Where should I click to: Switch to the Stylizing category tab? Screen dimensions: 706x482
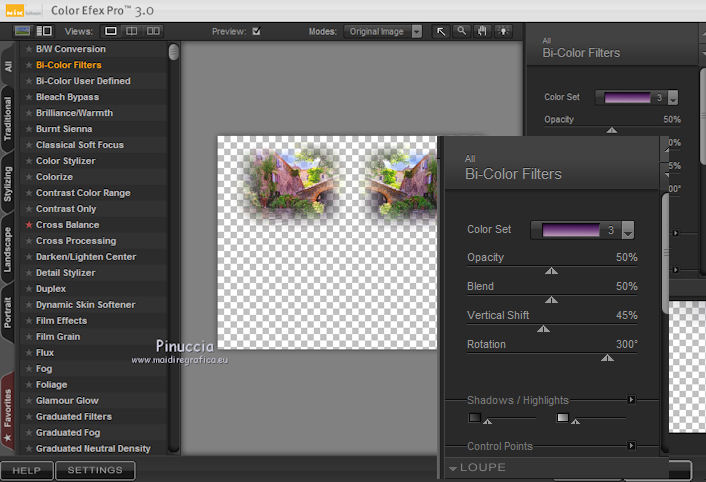(8, 184)
